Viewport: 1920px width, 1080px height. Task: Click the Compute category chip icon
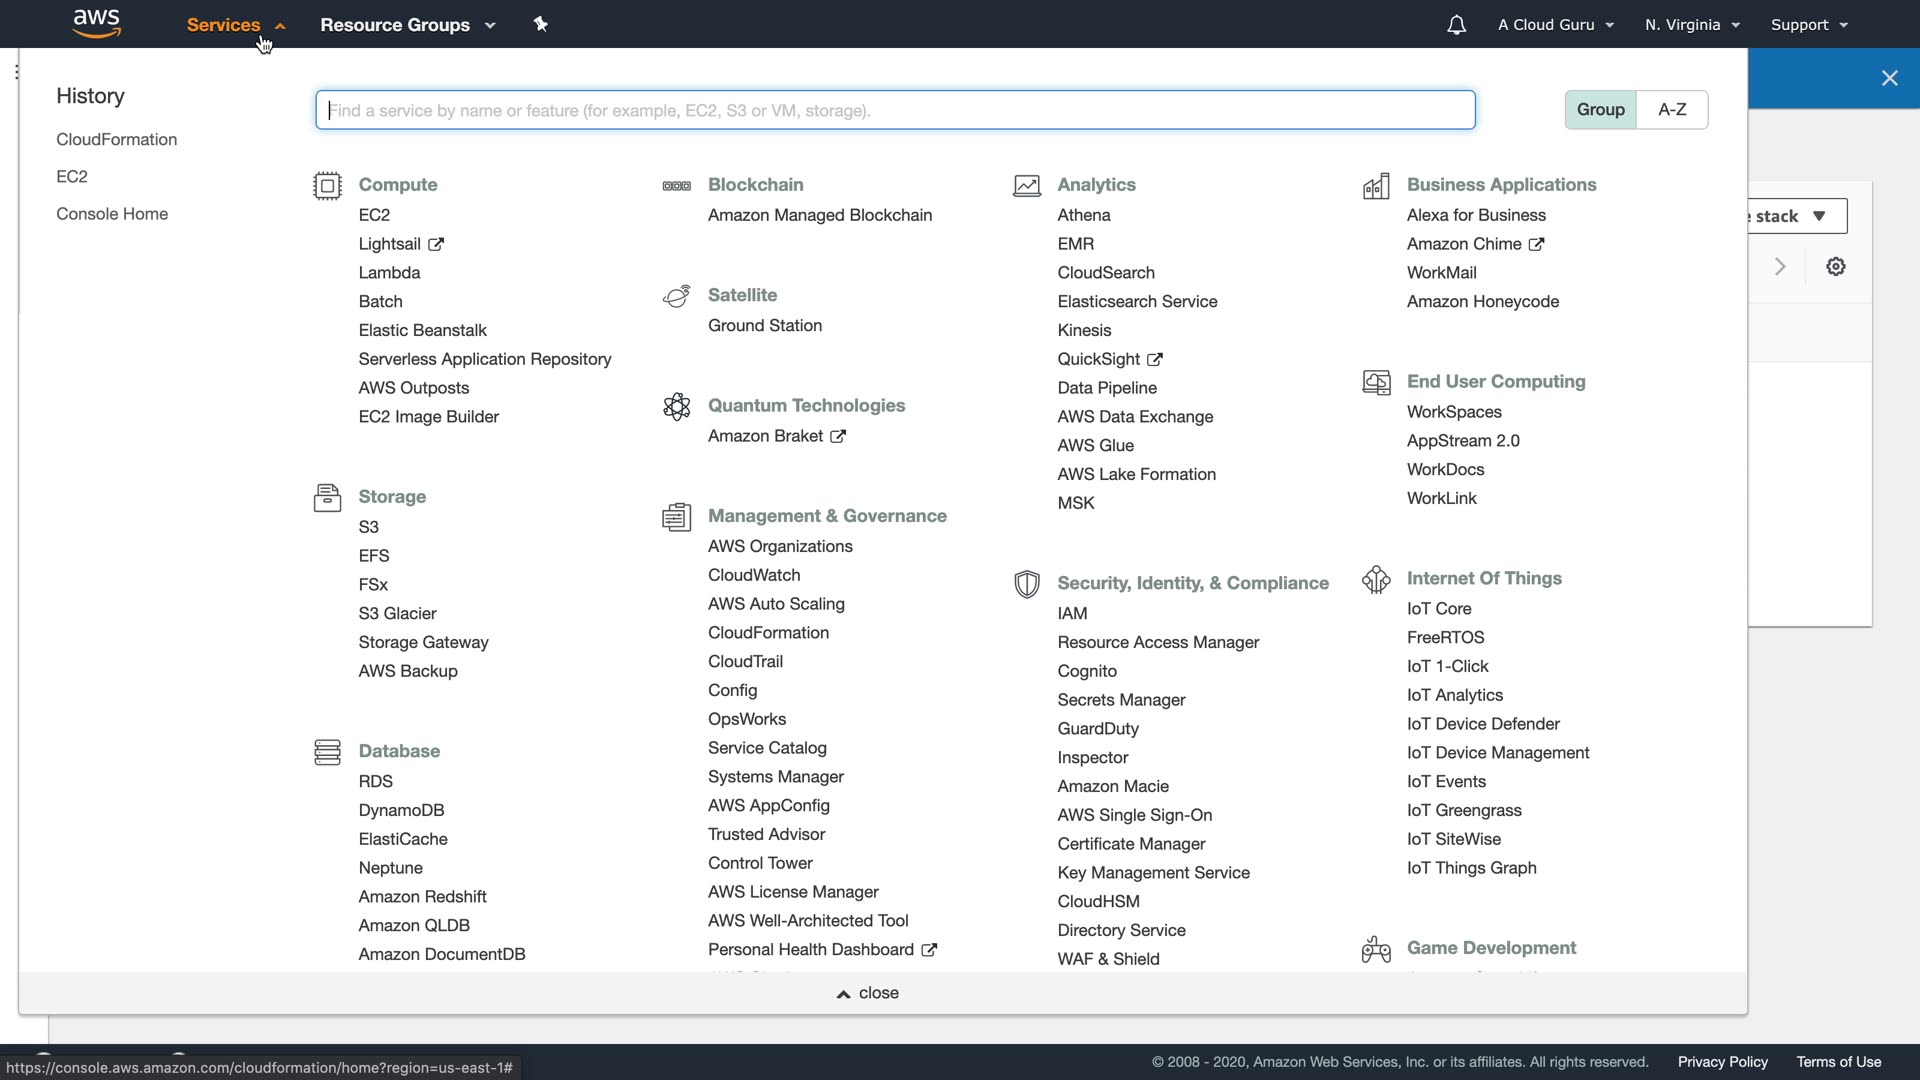[x=327, y=186]
